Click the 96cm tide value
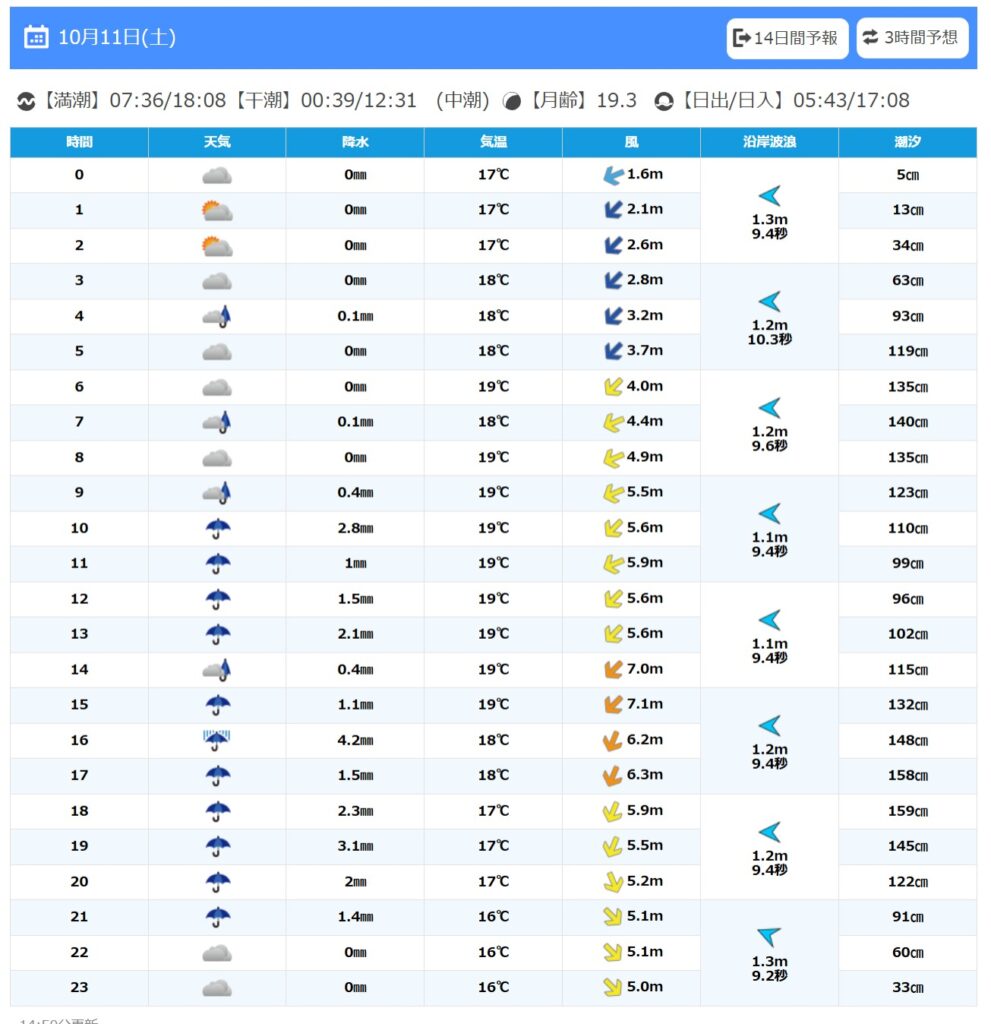Image resolution: width=991 pixels, height=1024 pixels. point(908,599)
